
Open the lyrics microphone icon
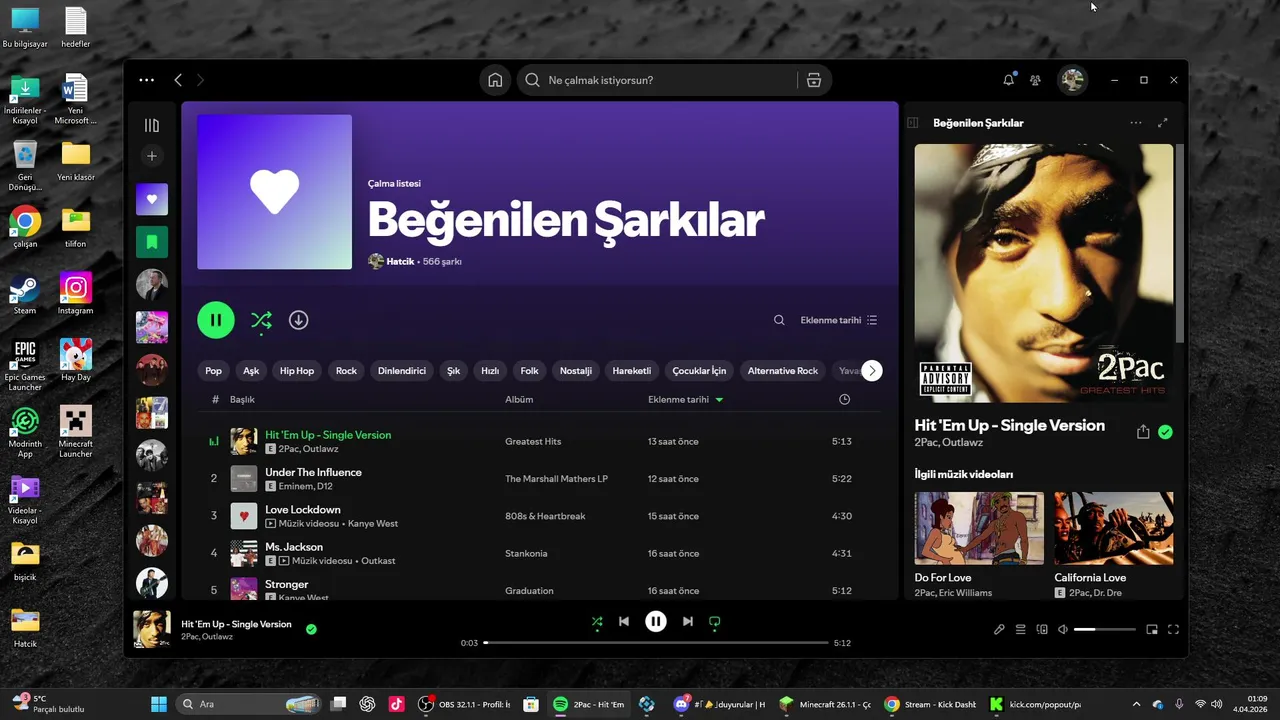[999, 629]
